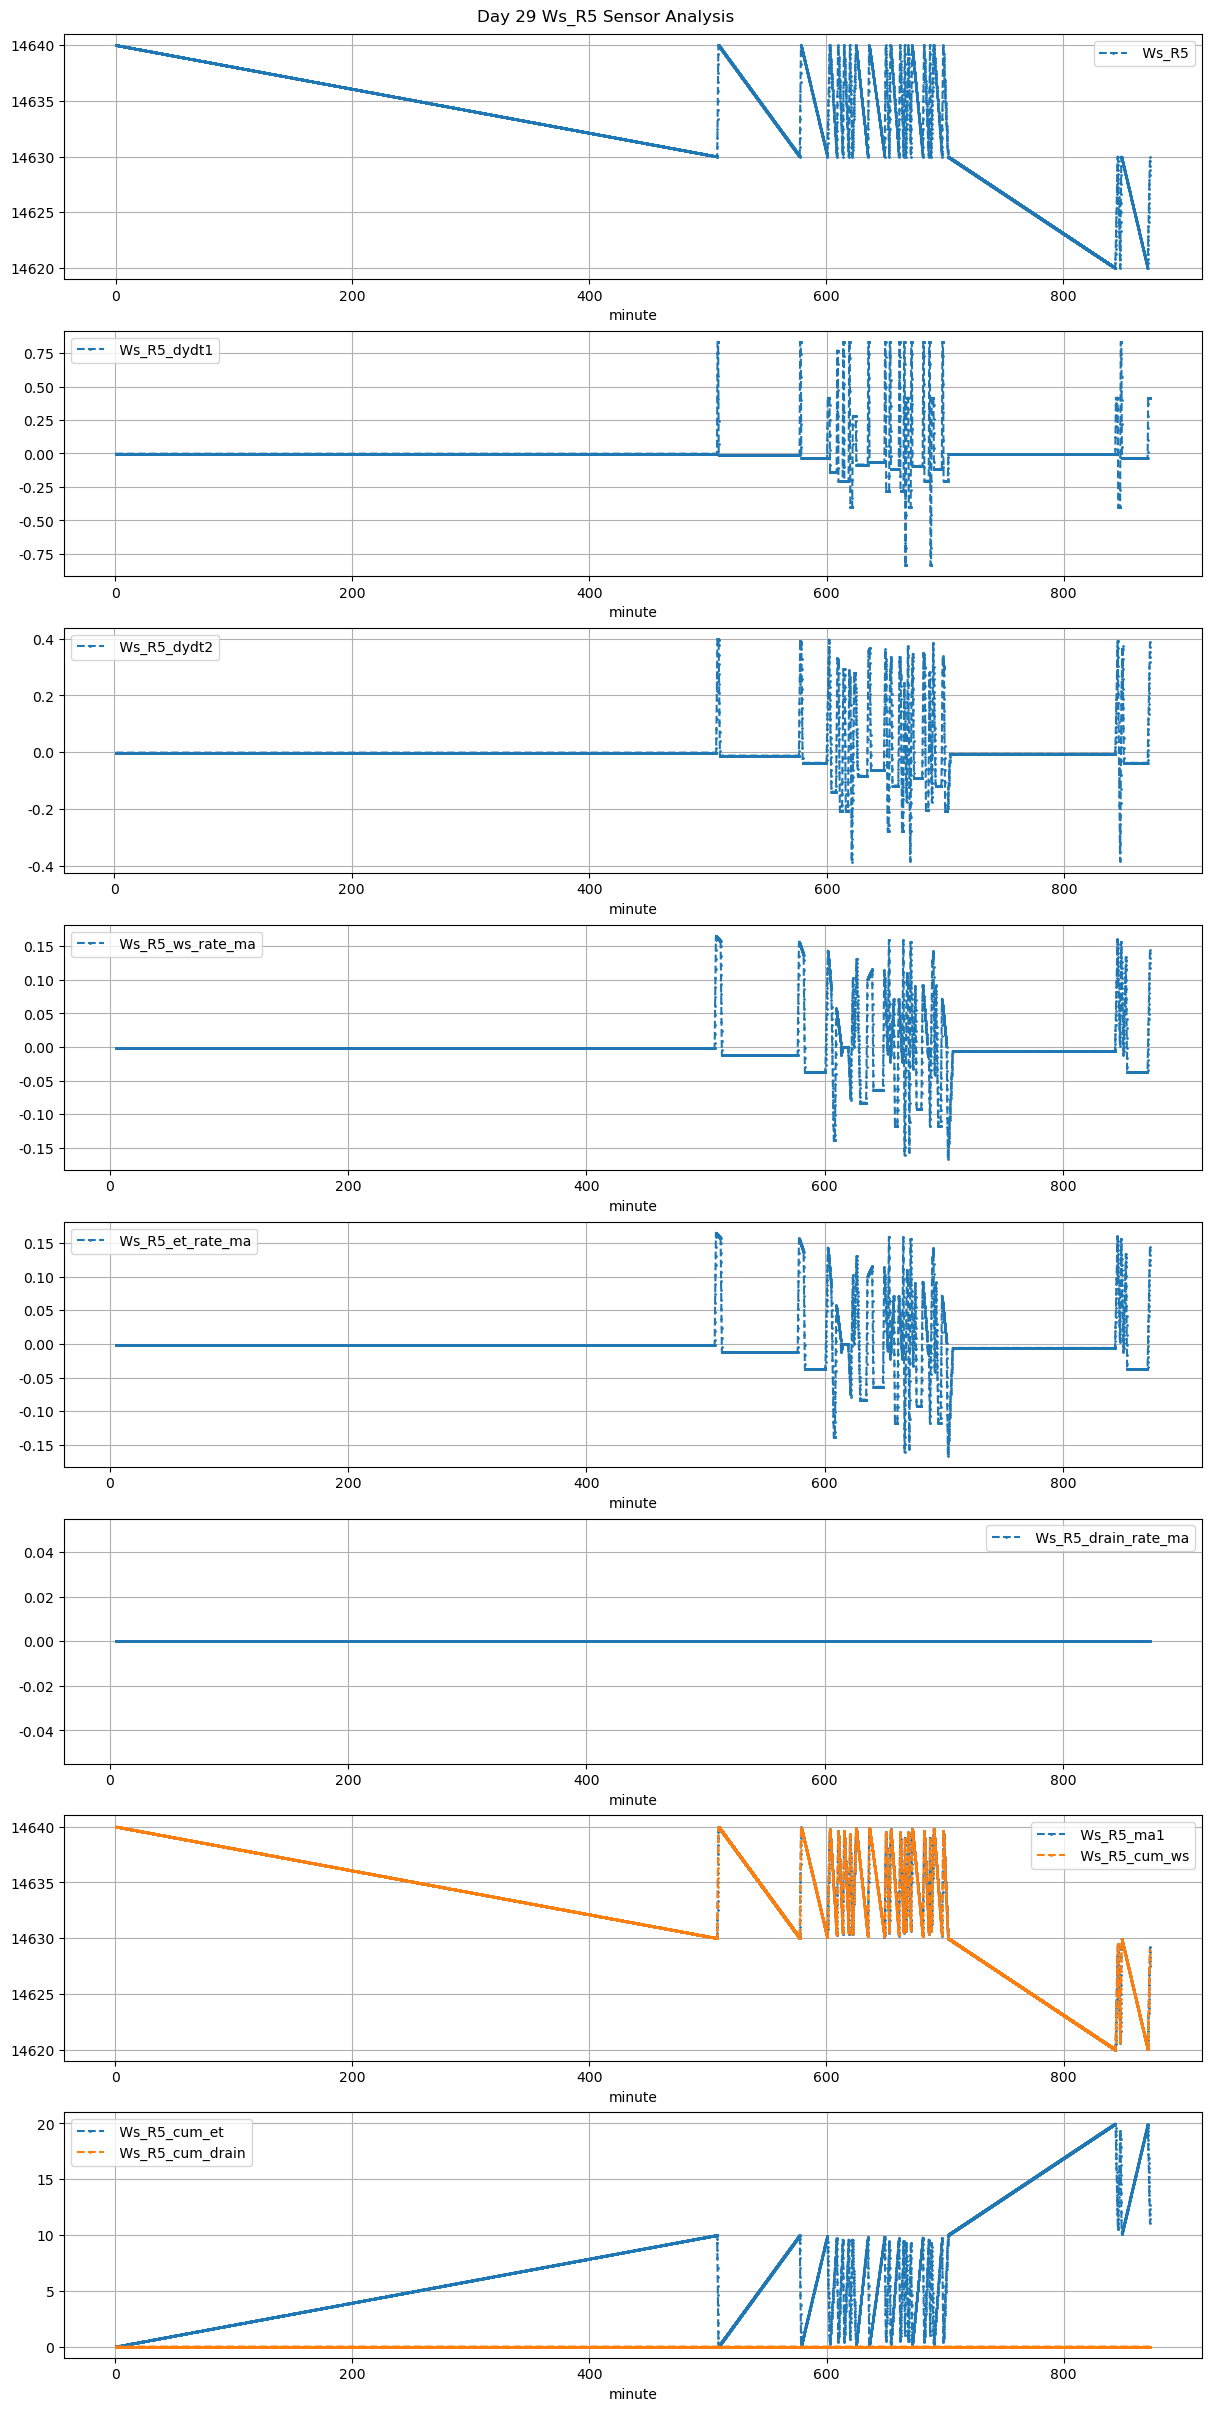Select the Ws_R5_dydt2 legend label
The height and width of the screenshot is (2411, 1211).
166,647
